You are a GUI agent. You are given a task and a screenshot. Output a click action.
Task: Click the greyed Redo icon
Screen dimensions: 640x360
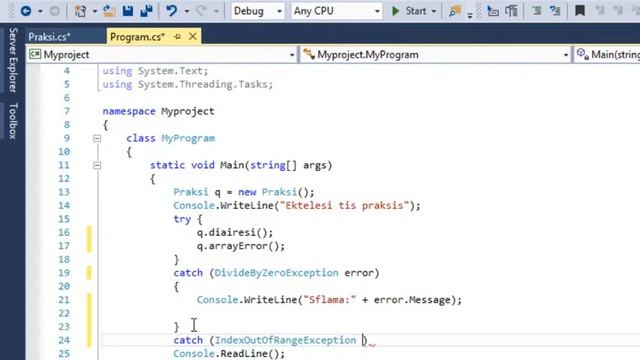[x=201, y=11]
